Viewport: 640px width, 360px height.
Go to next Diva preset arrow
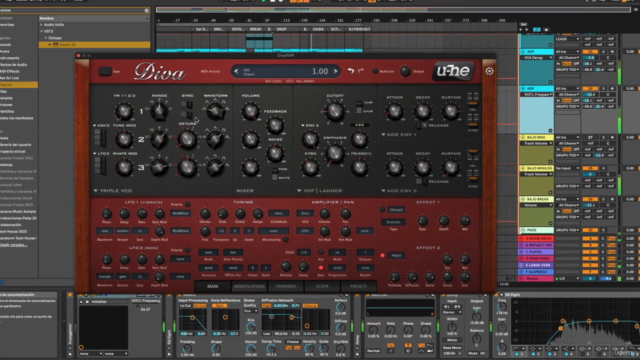[336, 71]
